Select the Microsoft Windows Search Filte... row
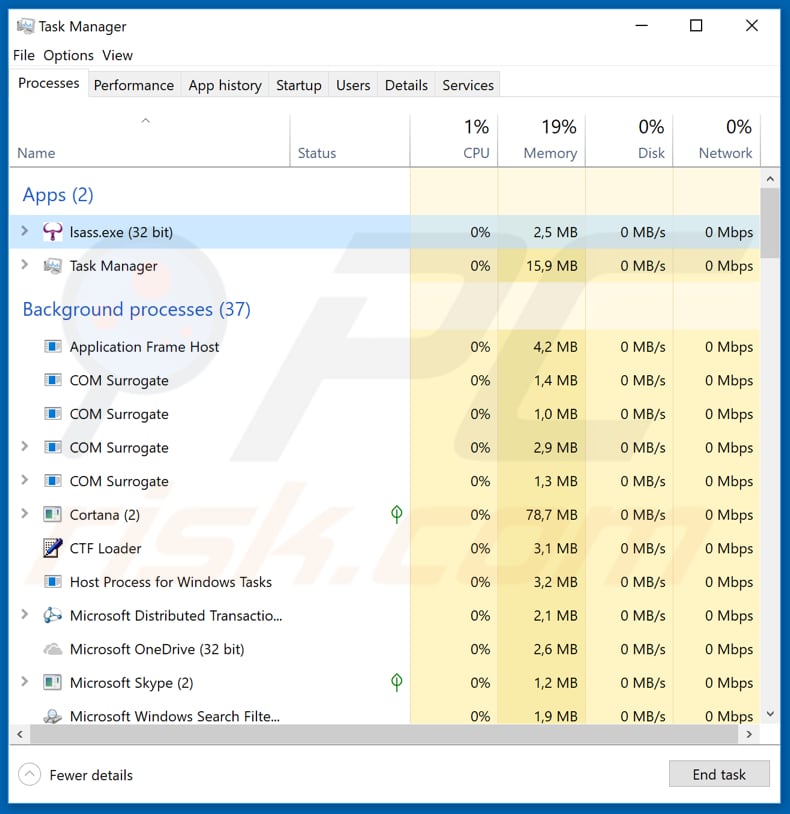Viewport: 790px width, 814px height. click(x=385, y=716)
